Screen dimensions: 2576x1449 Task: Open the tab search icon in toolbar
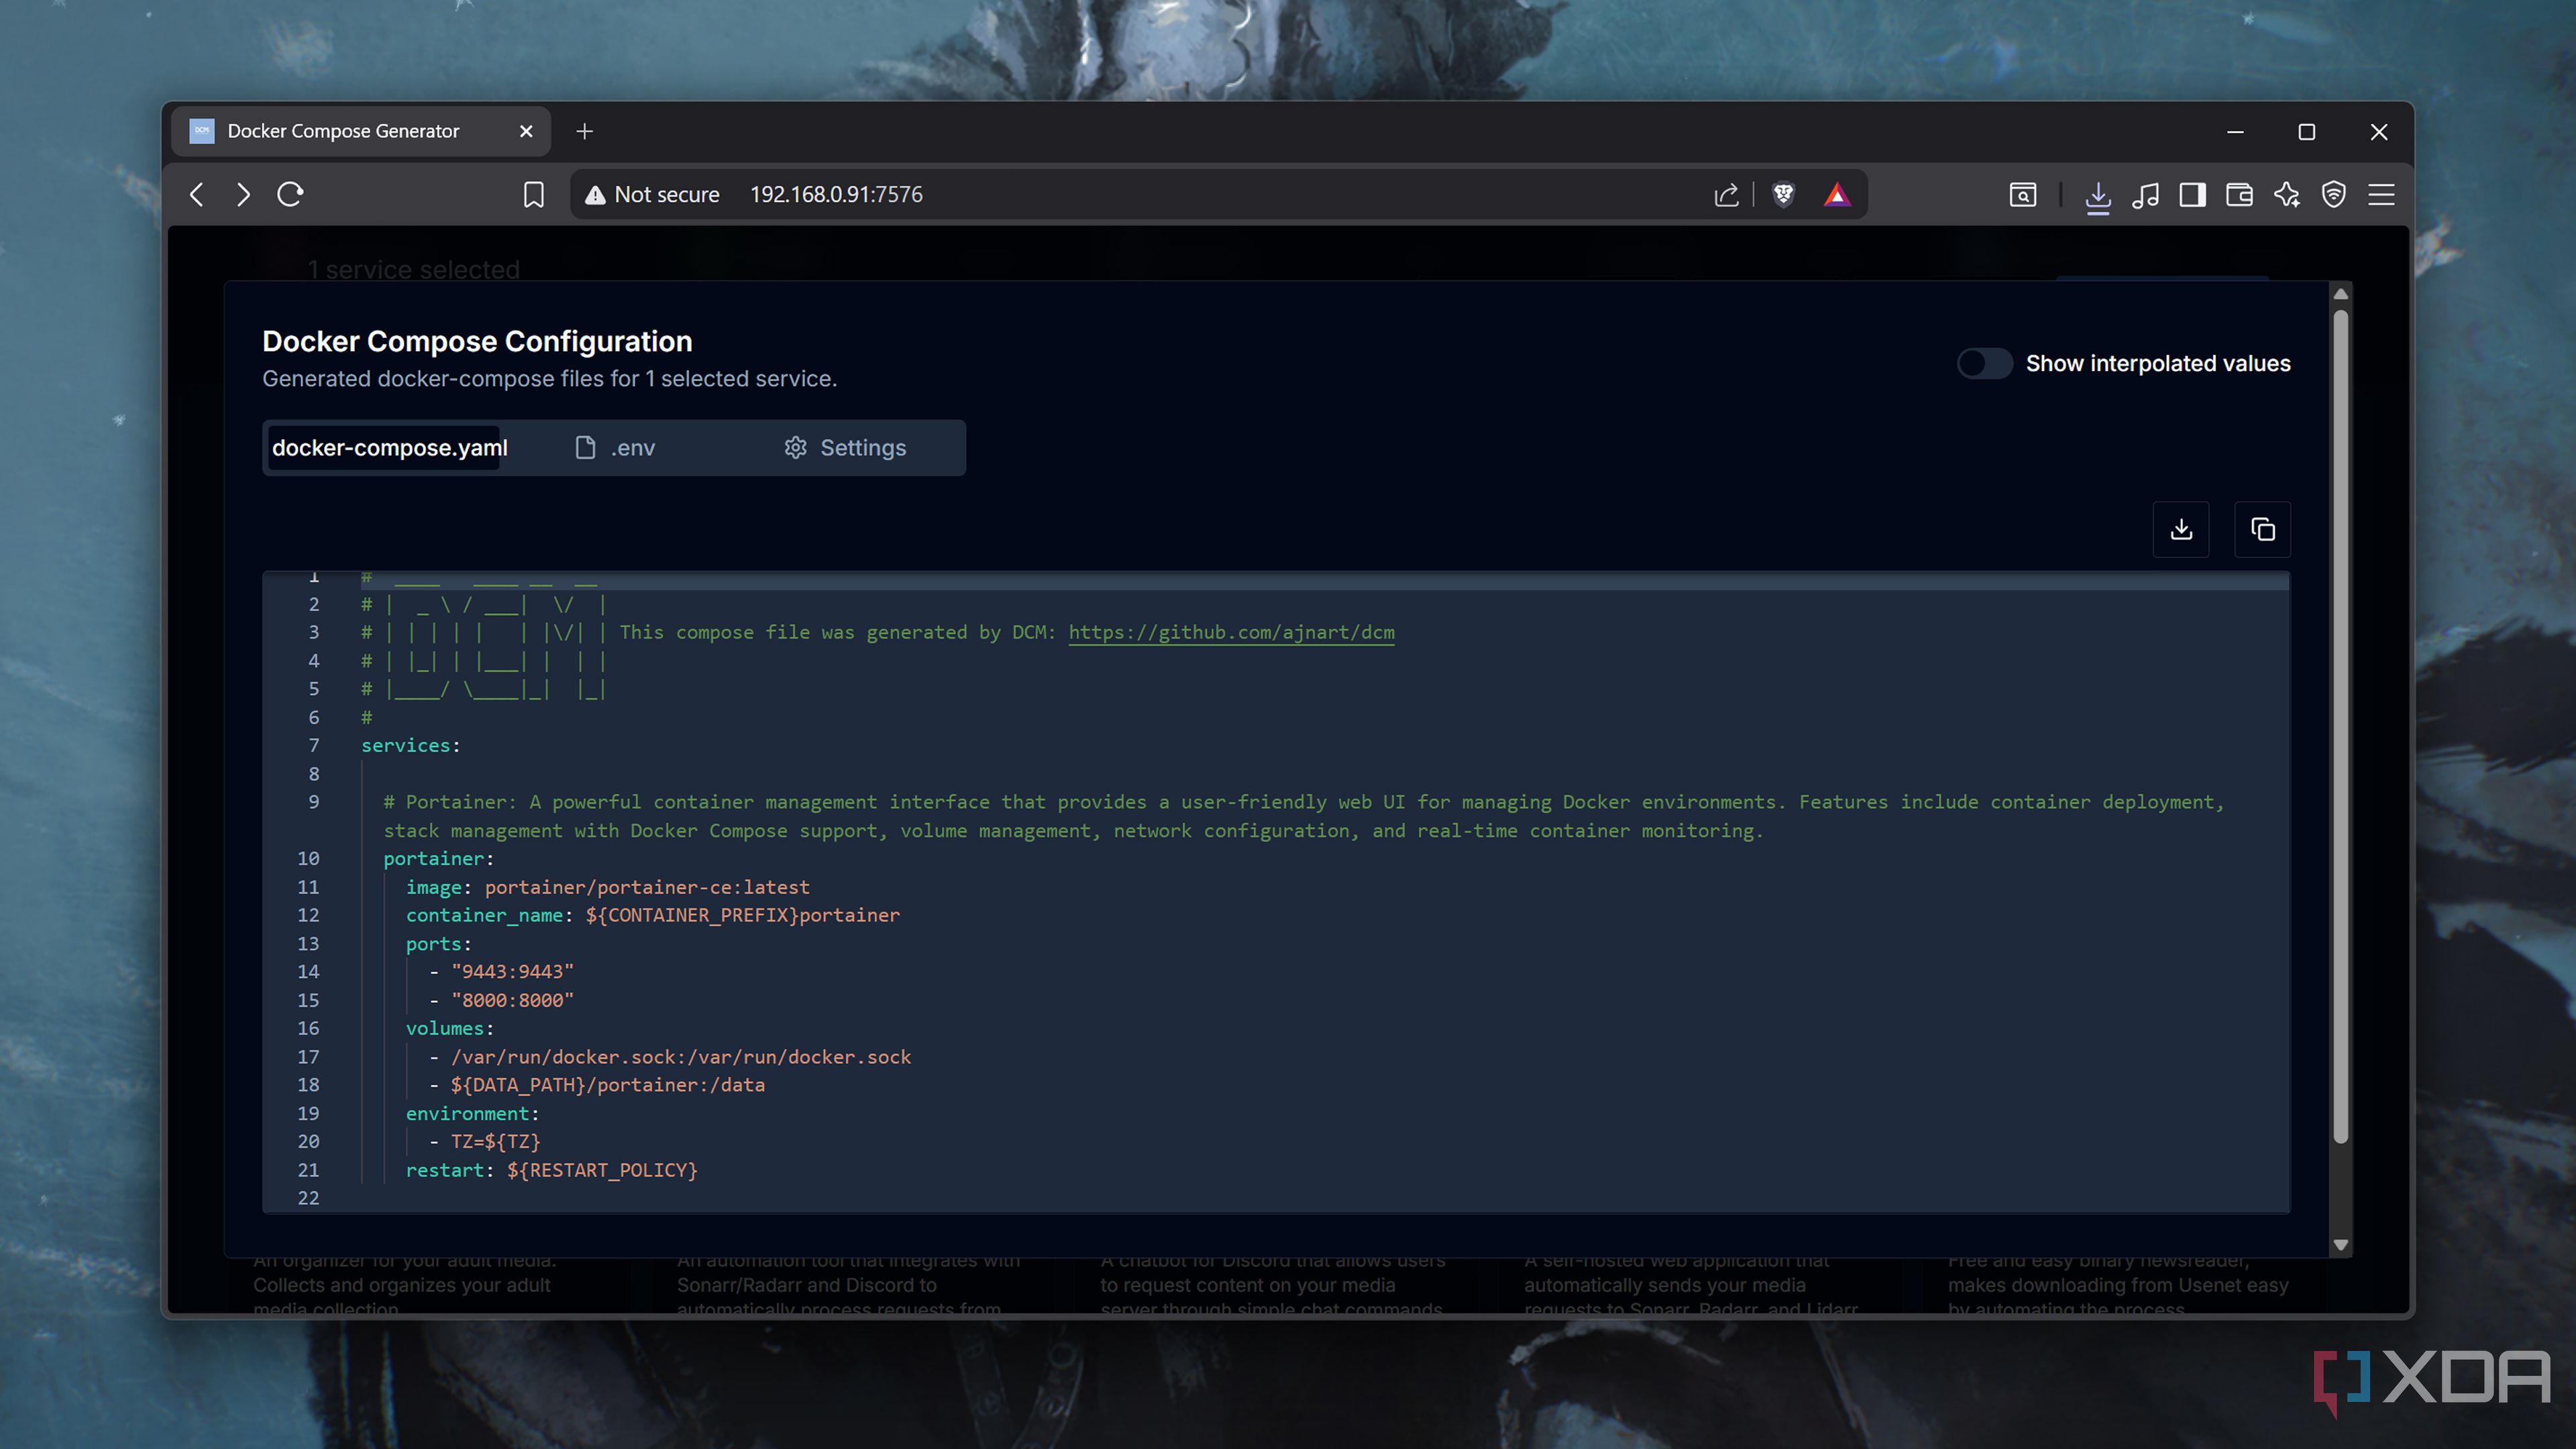[2023, 194]
